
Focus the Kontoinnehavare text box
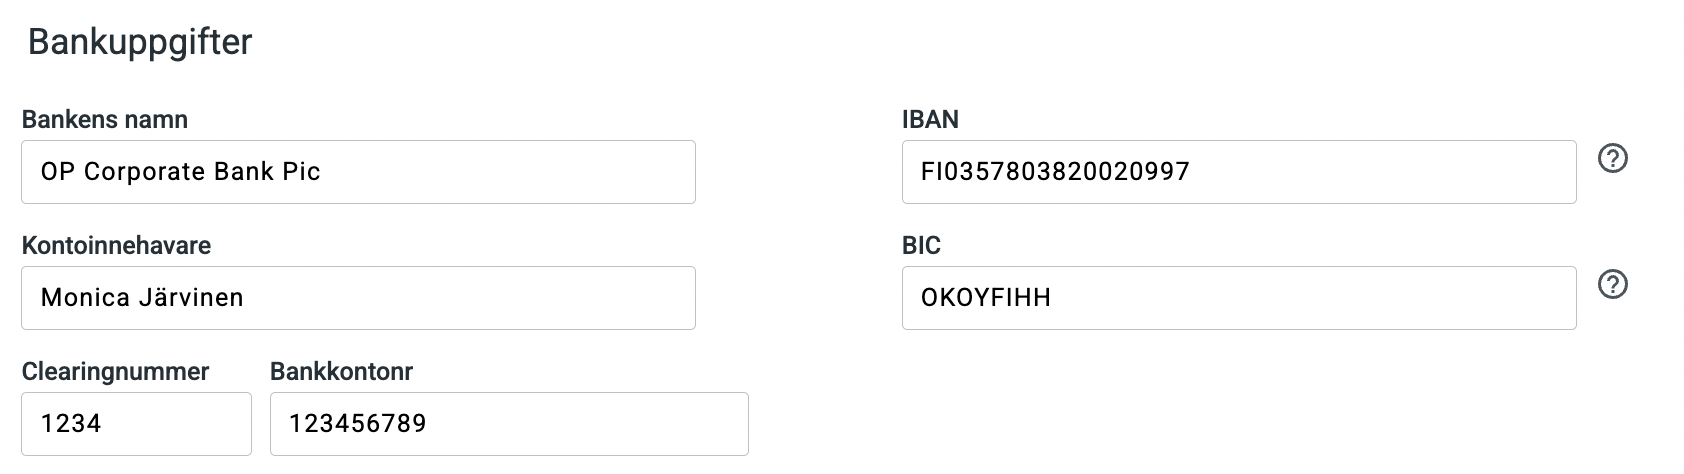[358, 298]
